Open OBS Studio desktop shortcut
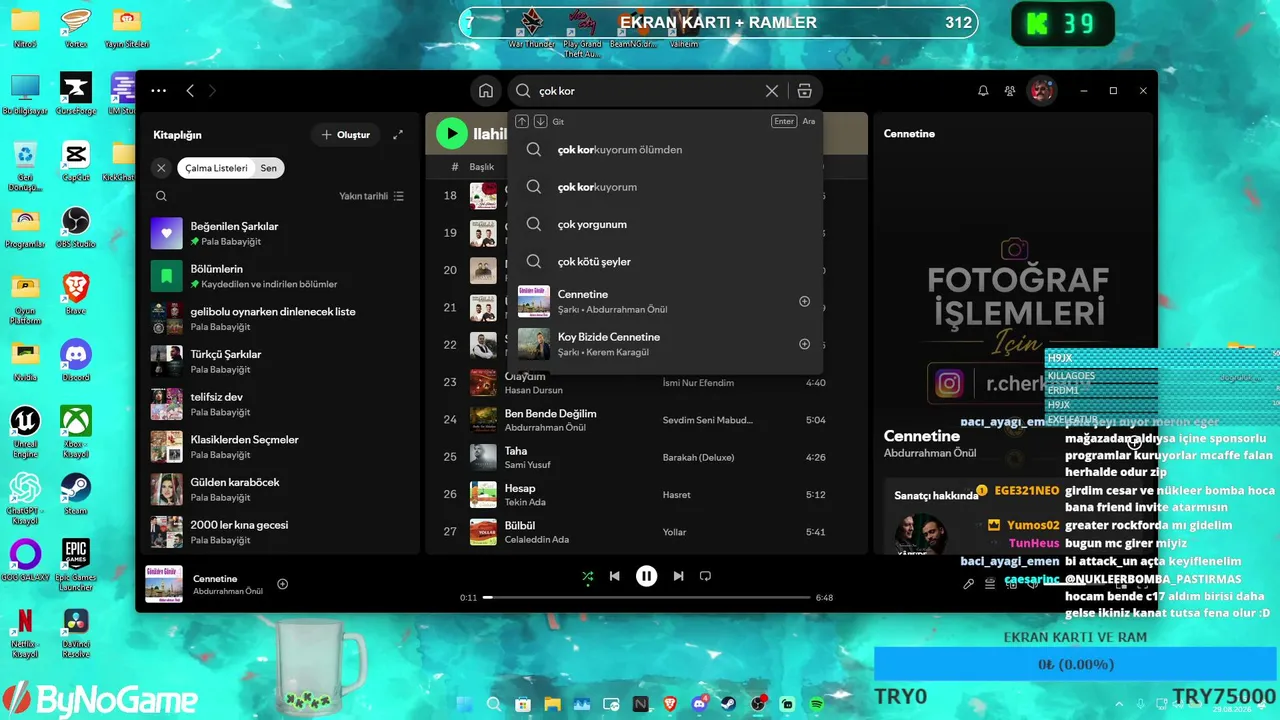The width and height of the screenshot is (1280, 720). (76, 228)
